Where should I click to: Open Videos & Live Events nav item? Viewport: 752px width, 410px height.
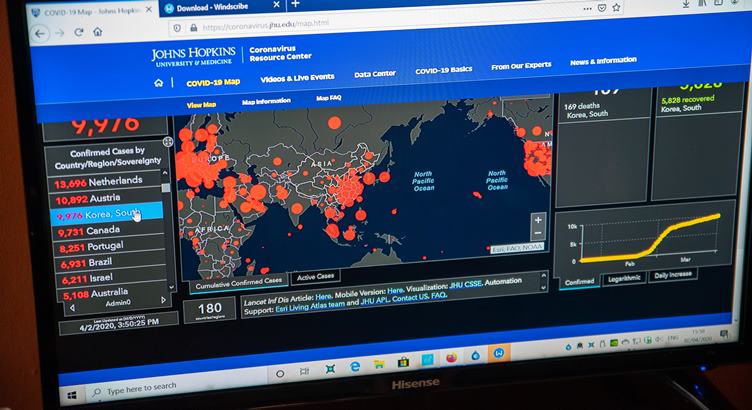tap(297, 78)
